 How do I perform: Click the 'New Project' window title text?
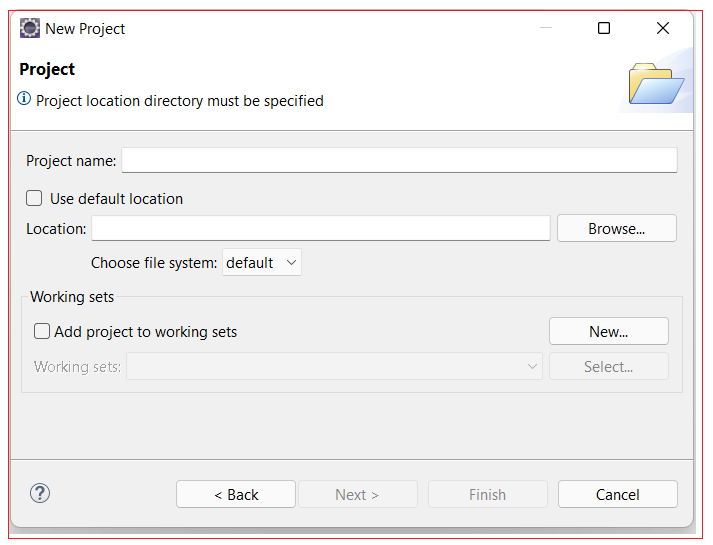[85, 29]
